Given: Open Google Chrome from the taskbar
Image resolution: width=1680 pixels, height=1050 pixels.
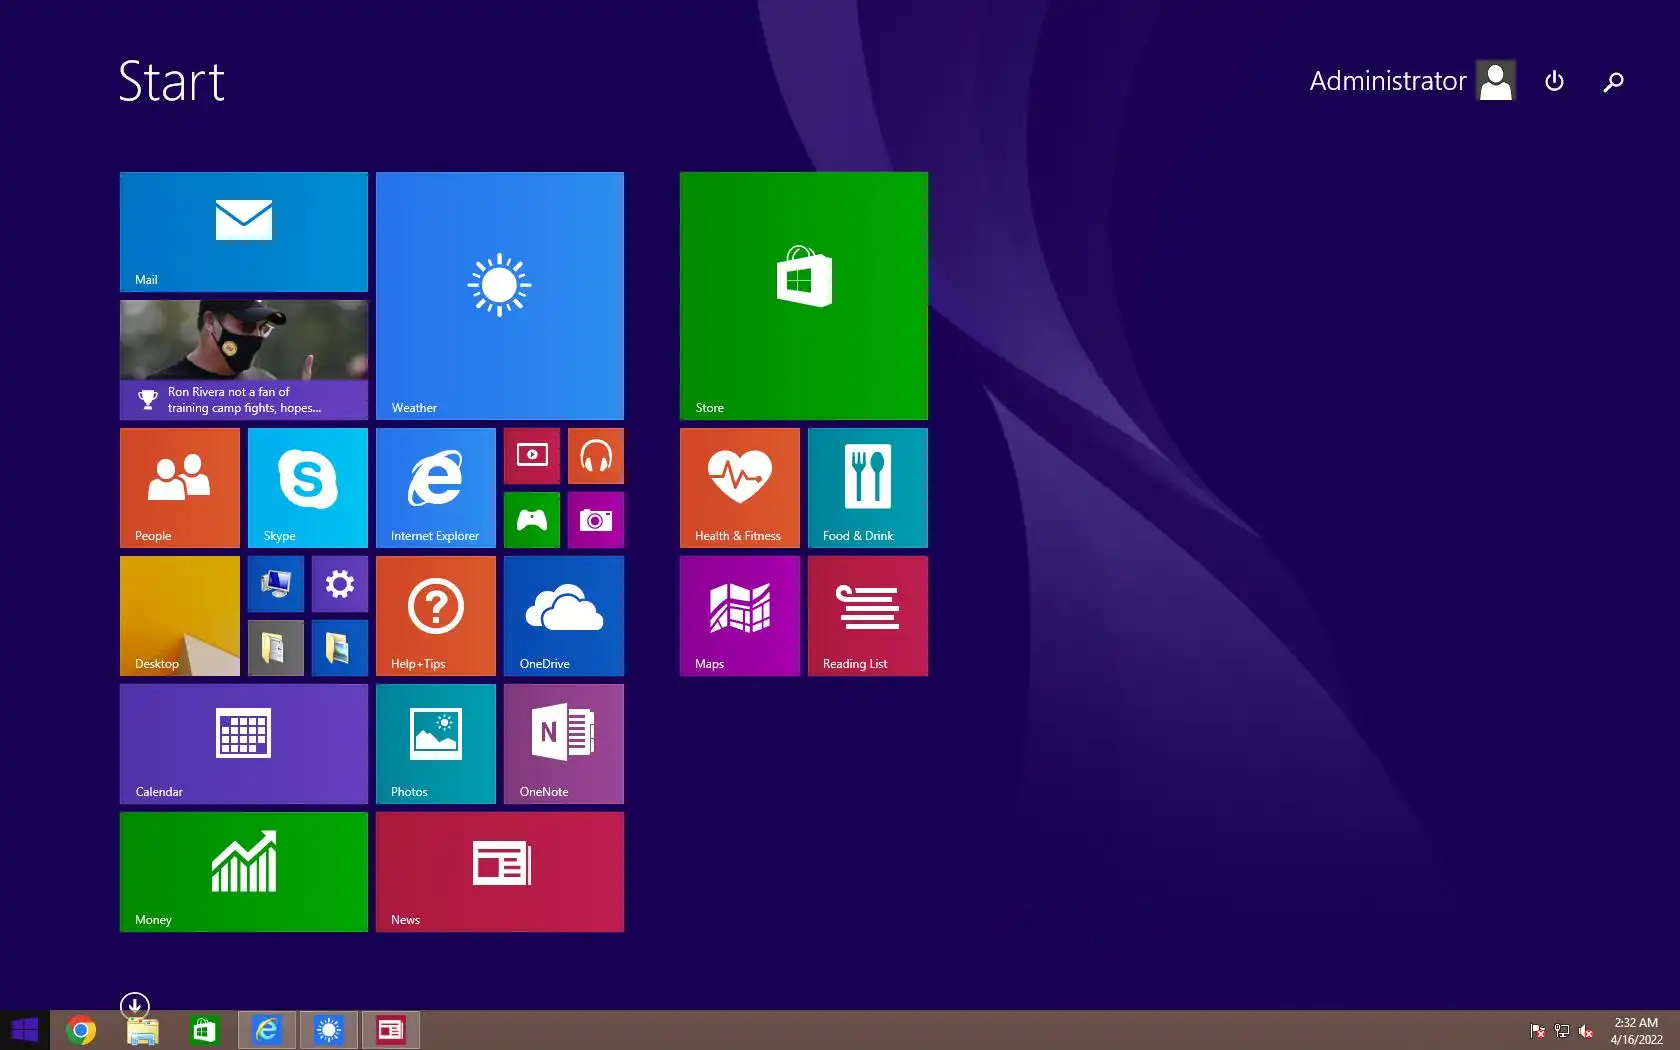Looking at the screenshot, I should pyautogui.click(x=81, y=1030).
